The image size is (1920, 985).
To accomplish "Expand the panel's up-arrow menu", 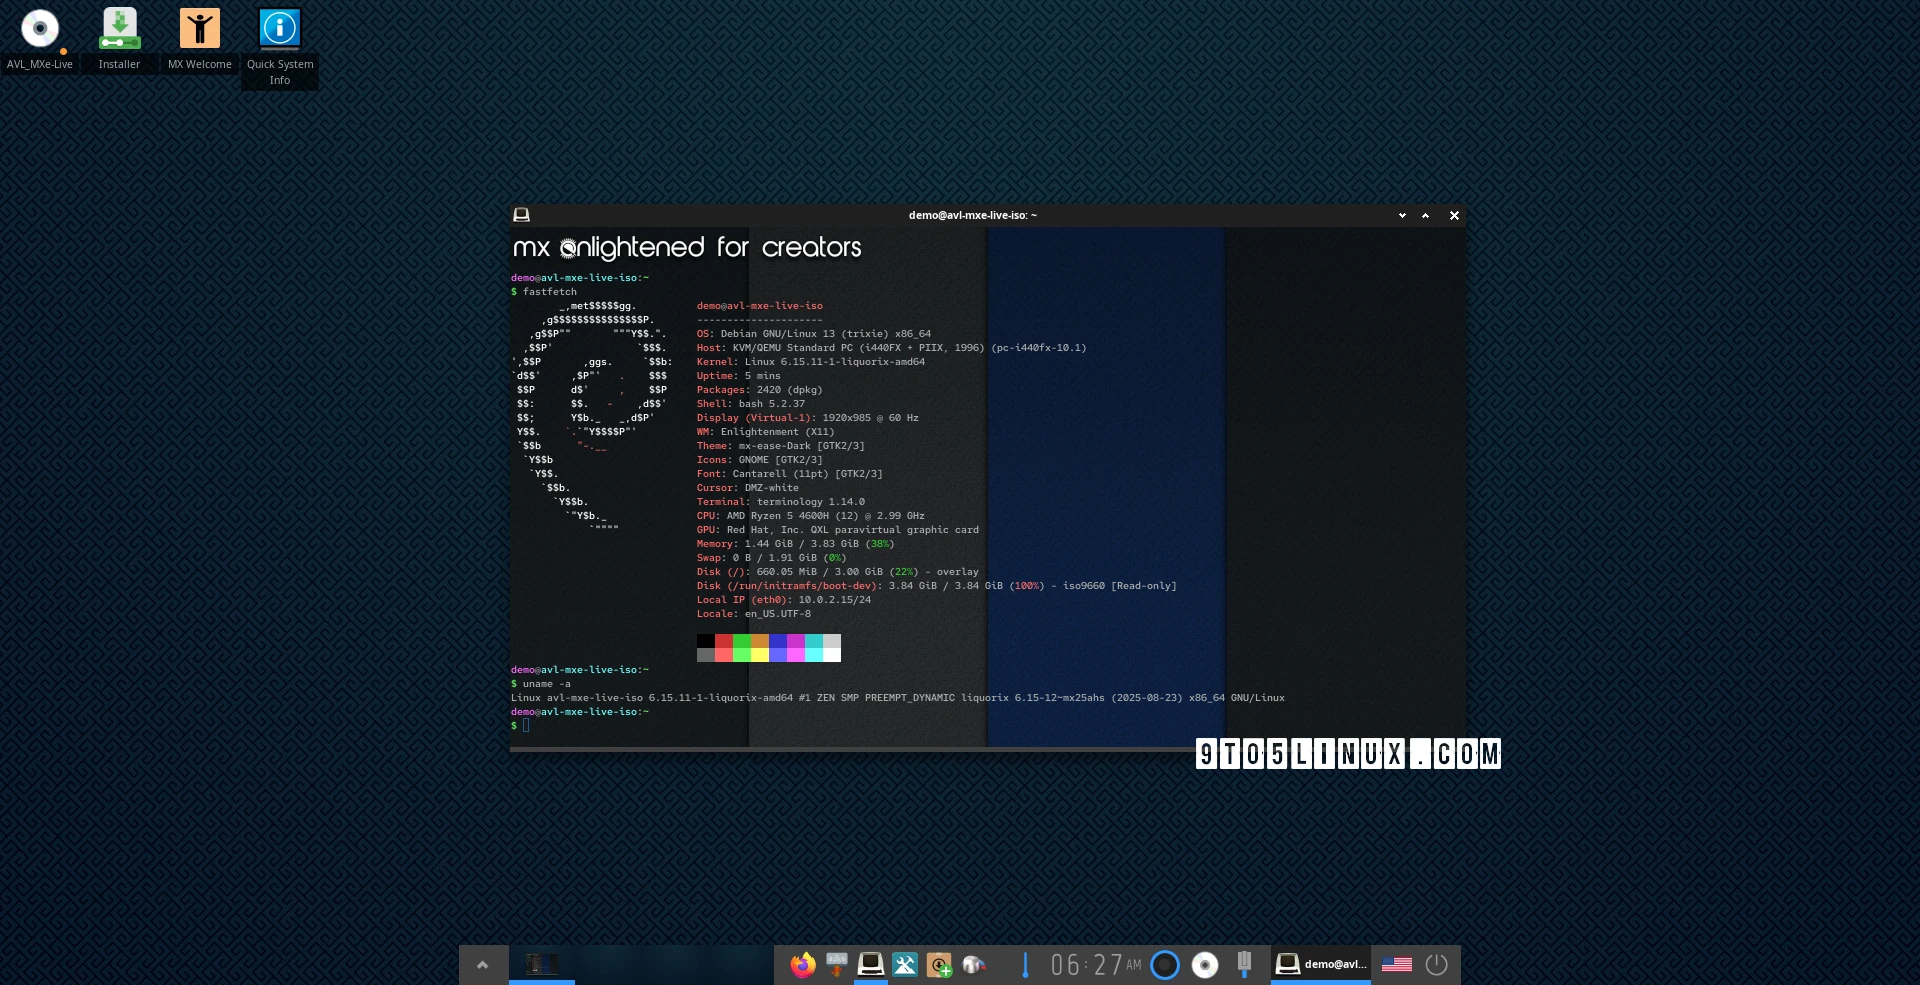I will (483, 965).
